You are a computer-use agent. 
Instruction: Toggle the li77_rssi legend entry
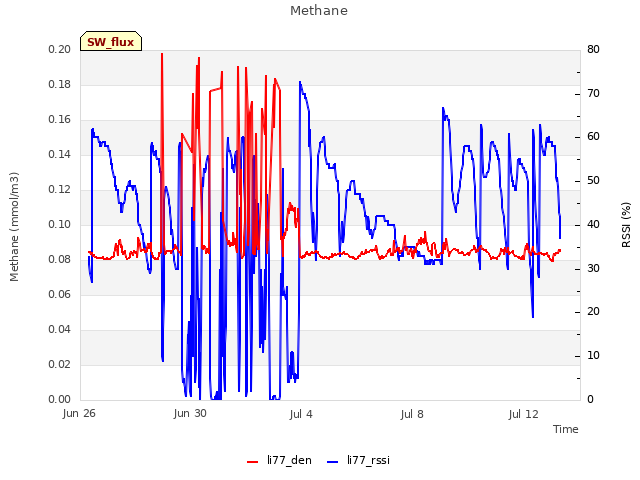pos(358,460)
